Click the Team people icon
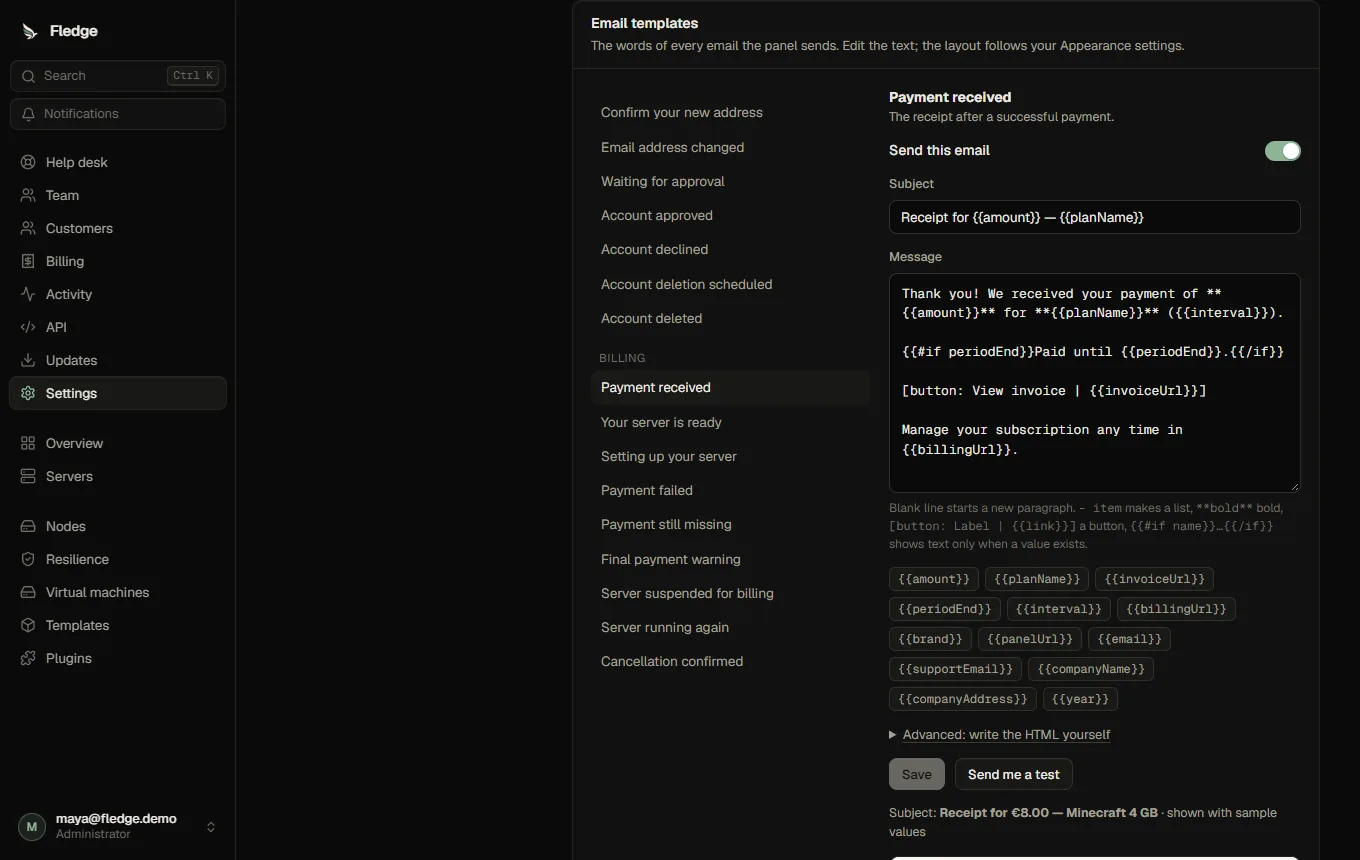This screenshot has height=860, width=1360. click(x=28, y=195)
